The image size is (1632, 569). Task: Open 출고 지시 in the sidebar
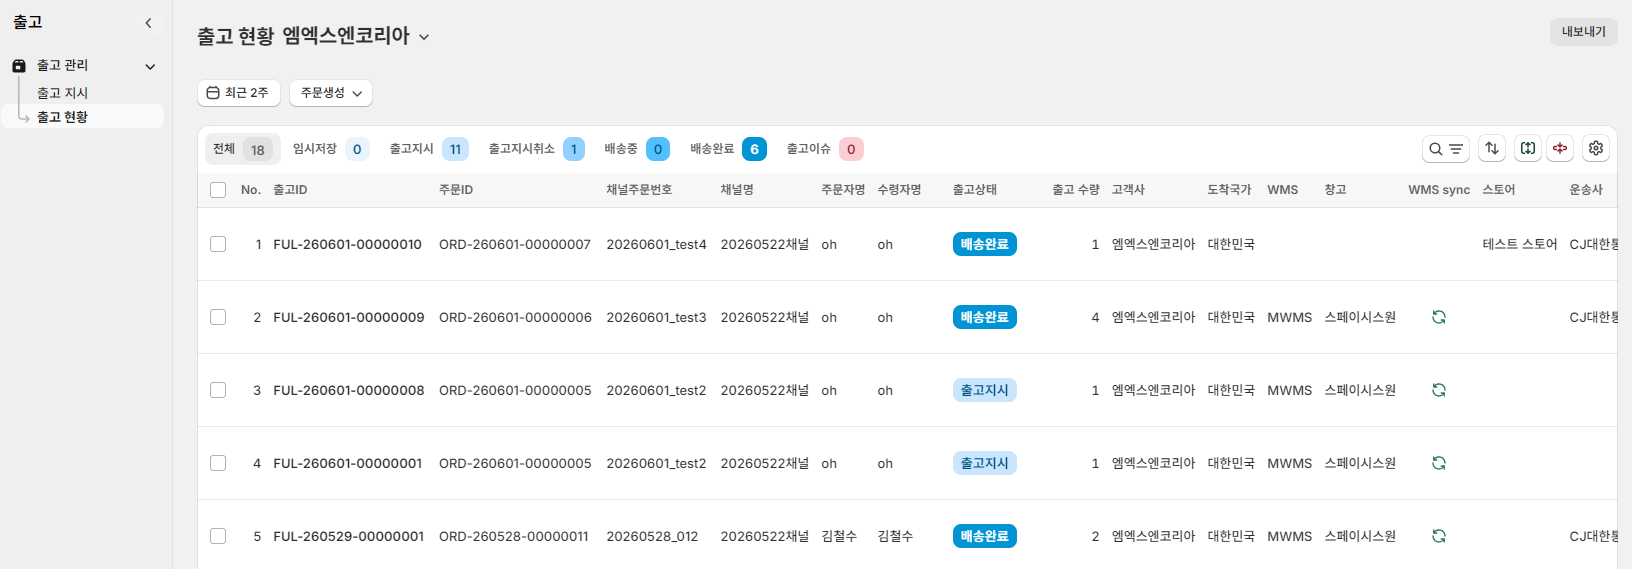tap(63, 93)
